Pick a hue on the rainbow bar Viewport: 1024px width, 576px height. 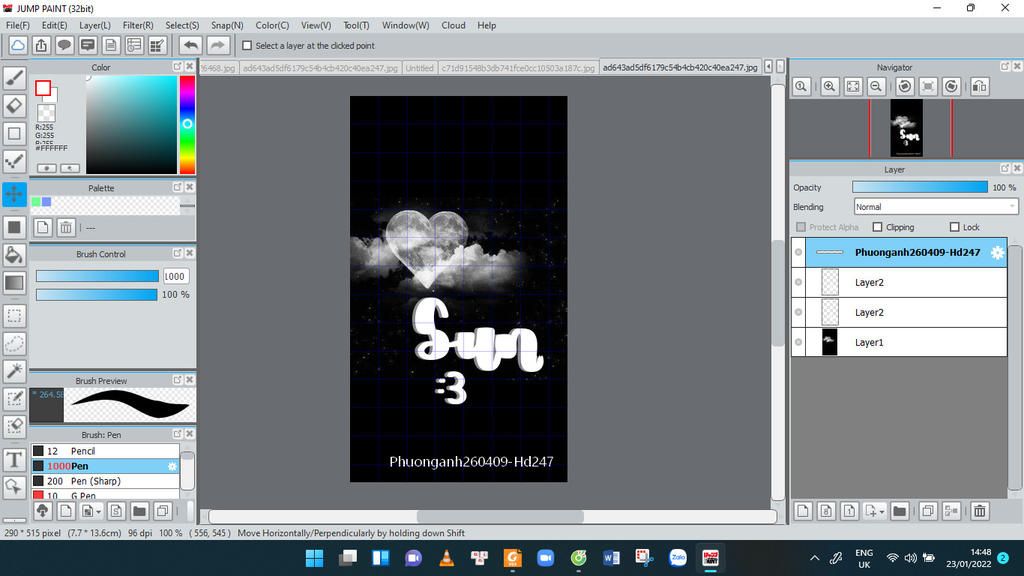(x=187, y=124)
